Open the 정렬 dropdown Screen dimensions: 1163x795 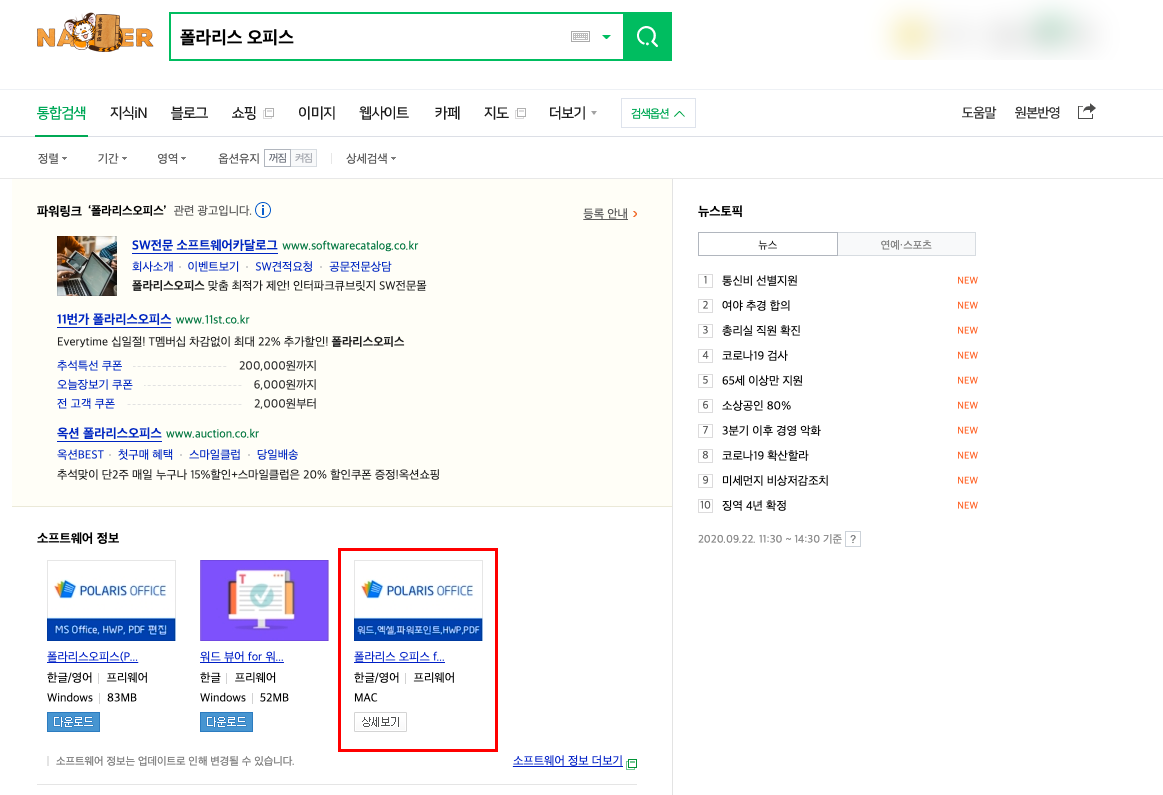point(53,158)
